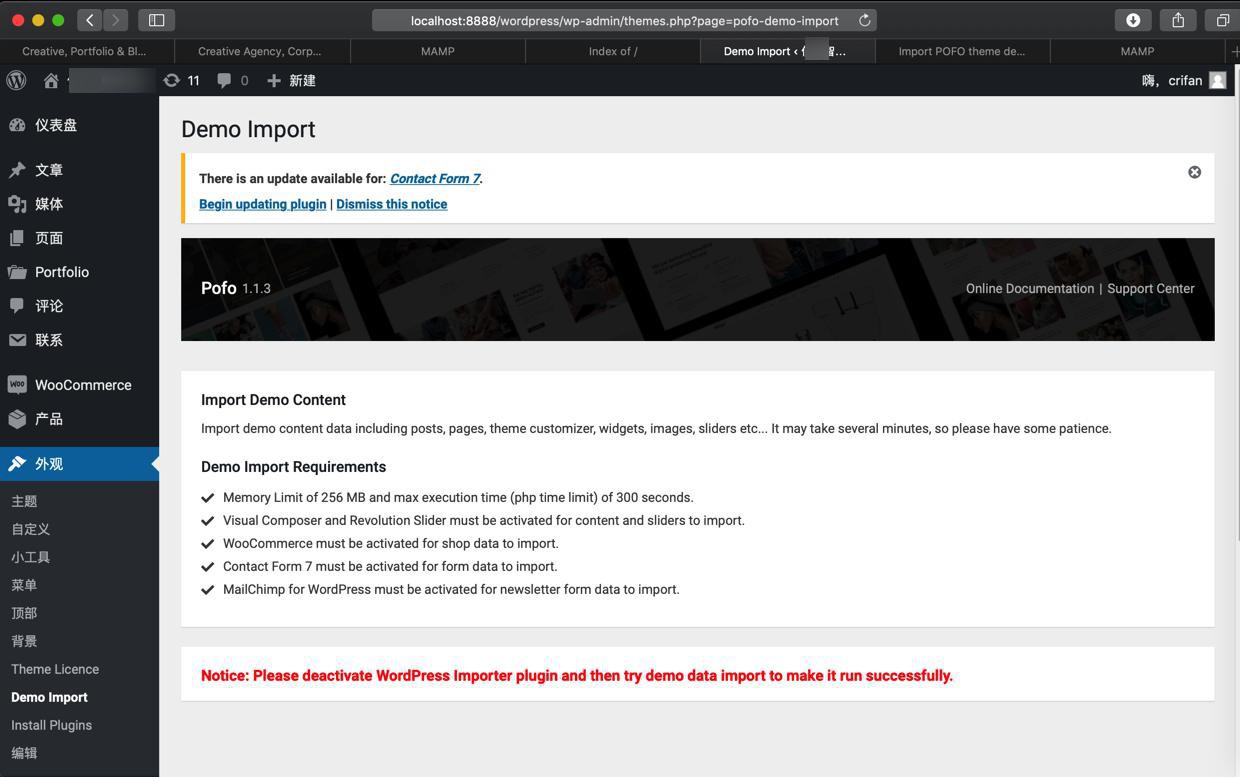
Task: Reload the page in address bar
Action: click(x=865, y=20)
